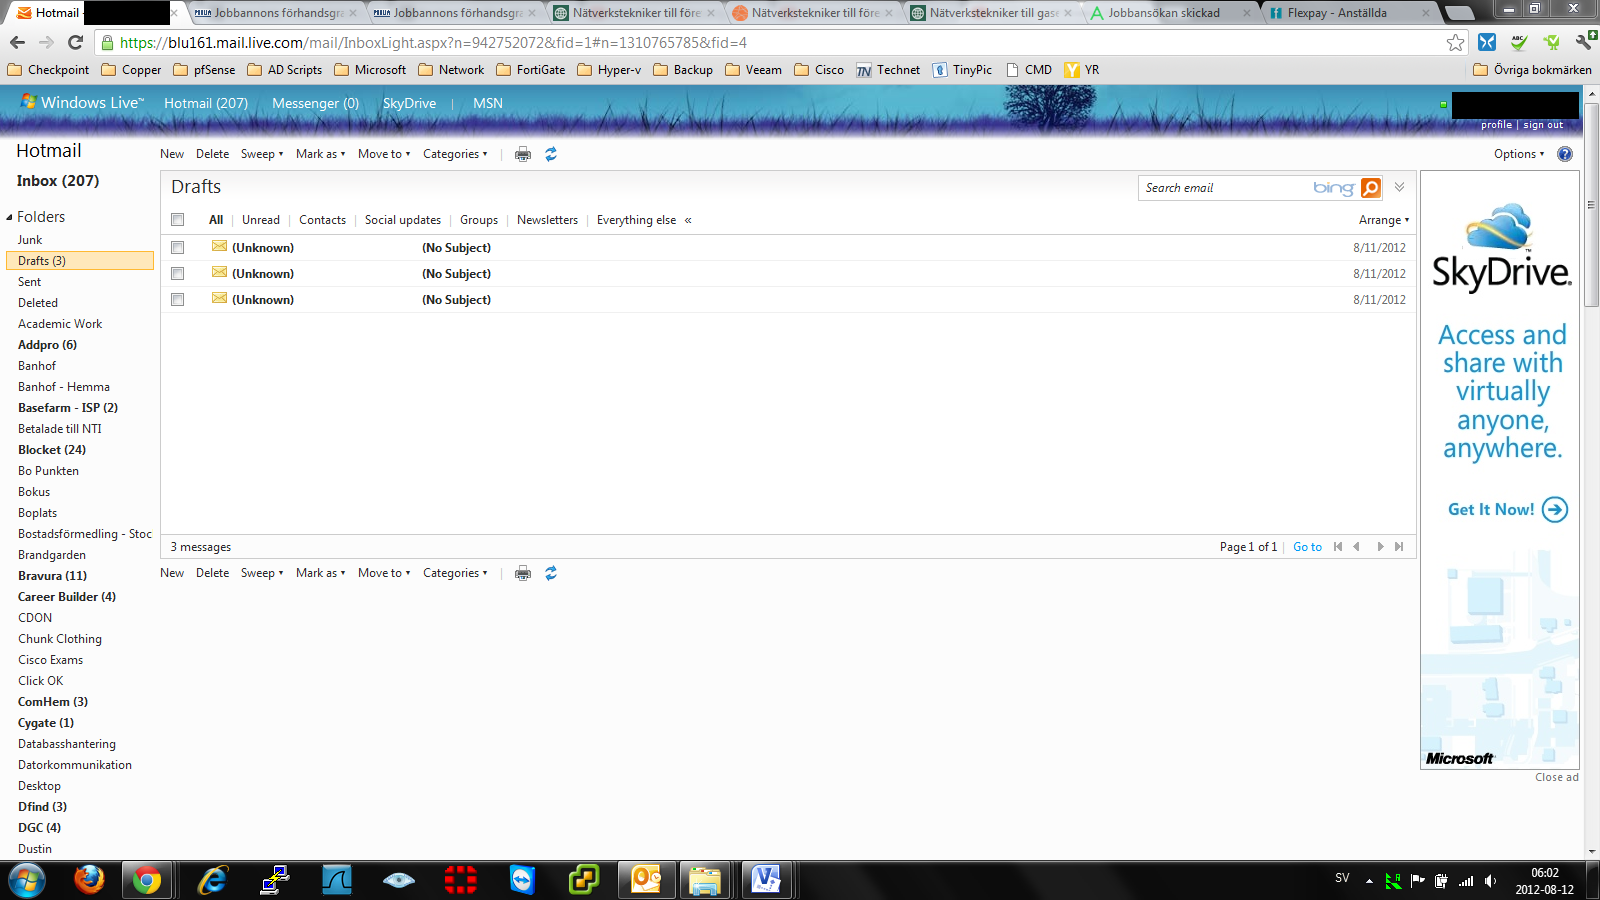Click the SV language indicator in the tray
The width and height of the screenshot is (1600, 900).
[x=1342, y=878]
